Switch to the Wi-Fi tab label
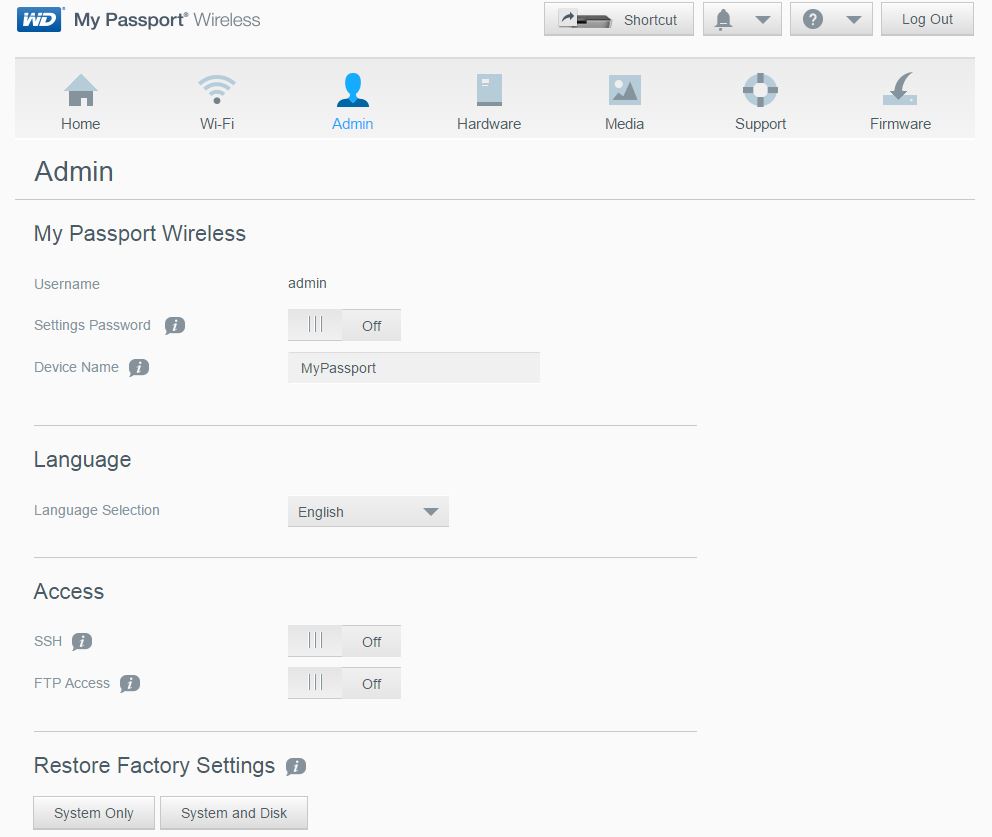Image resolution: width=992 pixels, height=837 pixels. (217, 124)
